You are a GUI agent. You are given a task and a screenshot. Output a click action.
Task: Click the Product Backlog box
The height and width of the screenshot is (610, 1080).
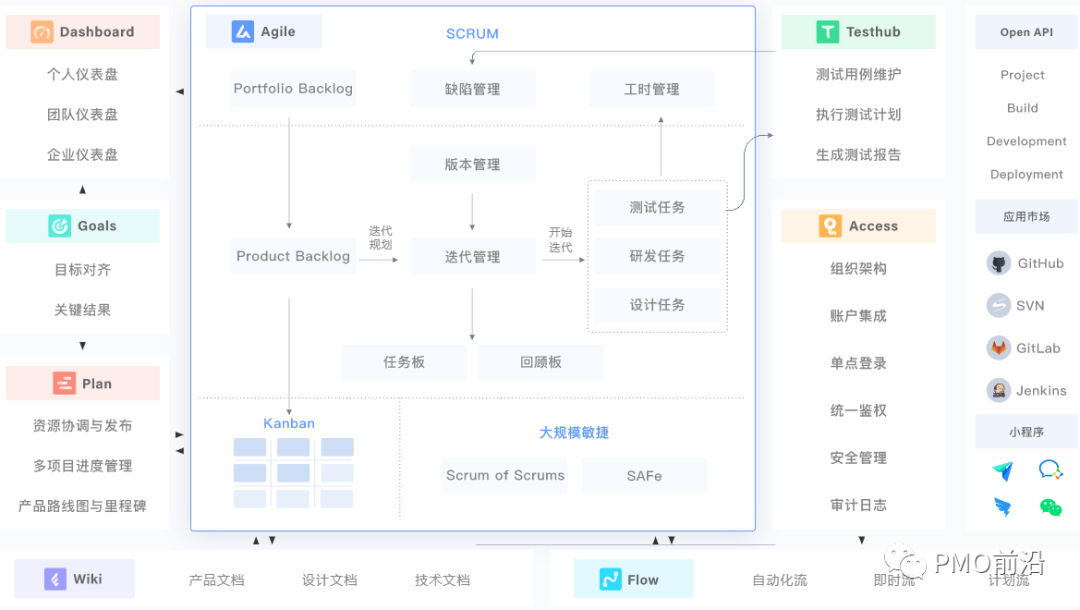293,256
